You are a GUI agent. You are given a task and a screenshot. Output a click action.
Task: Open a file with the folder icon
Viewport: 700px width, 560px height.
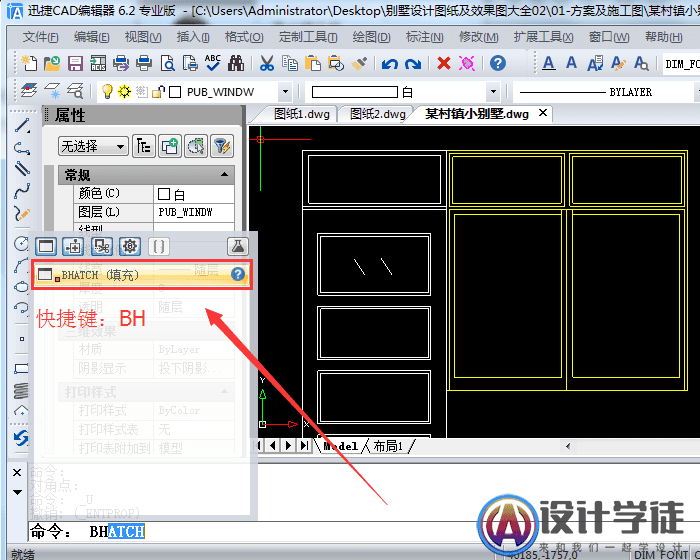52,63
